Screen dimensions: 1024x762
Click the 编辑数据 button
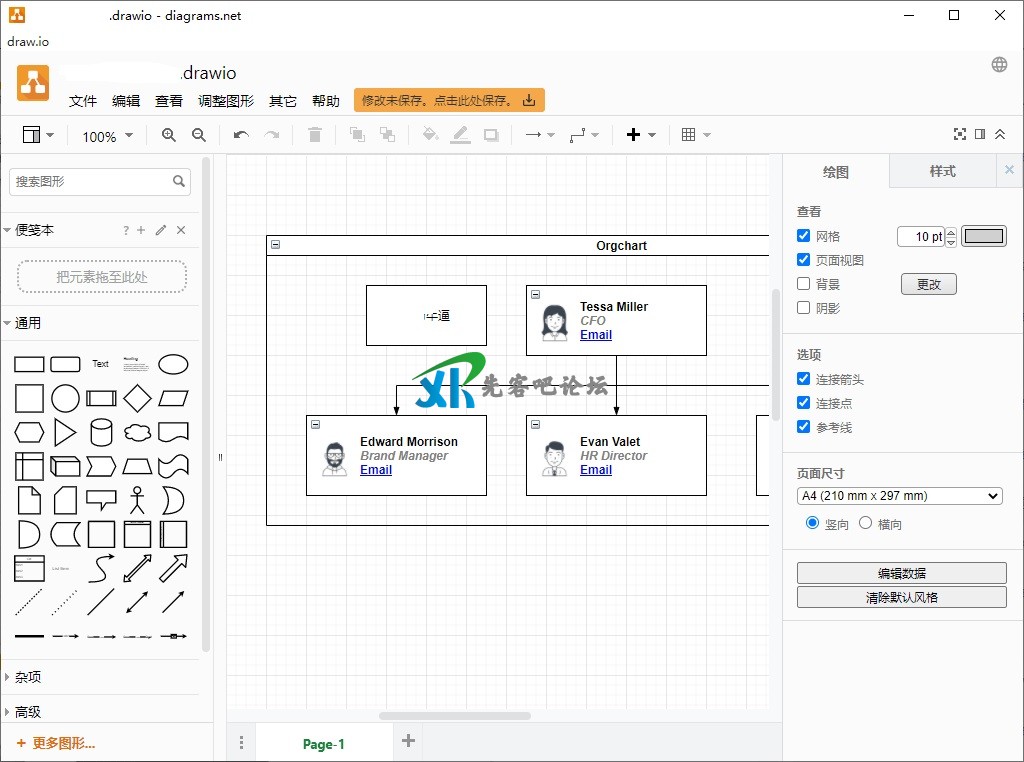[x=901, y=573]
